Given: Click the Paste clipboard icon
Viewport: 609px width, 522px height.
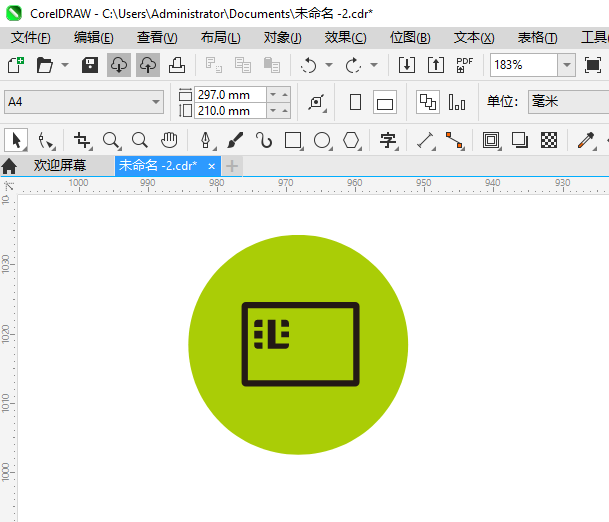Looking at the screenshot, I should pos(272,65).
